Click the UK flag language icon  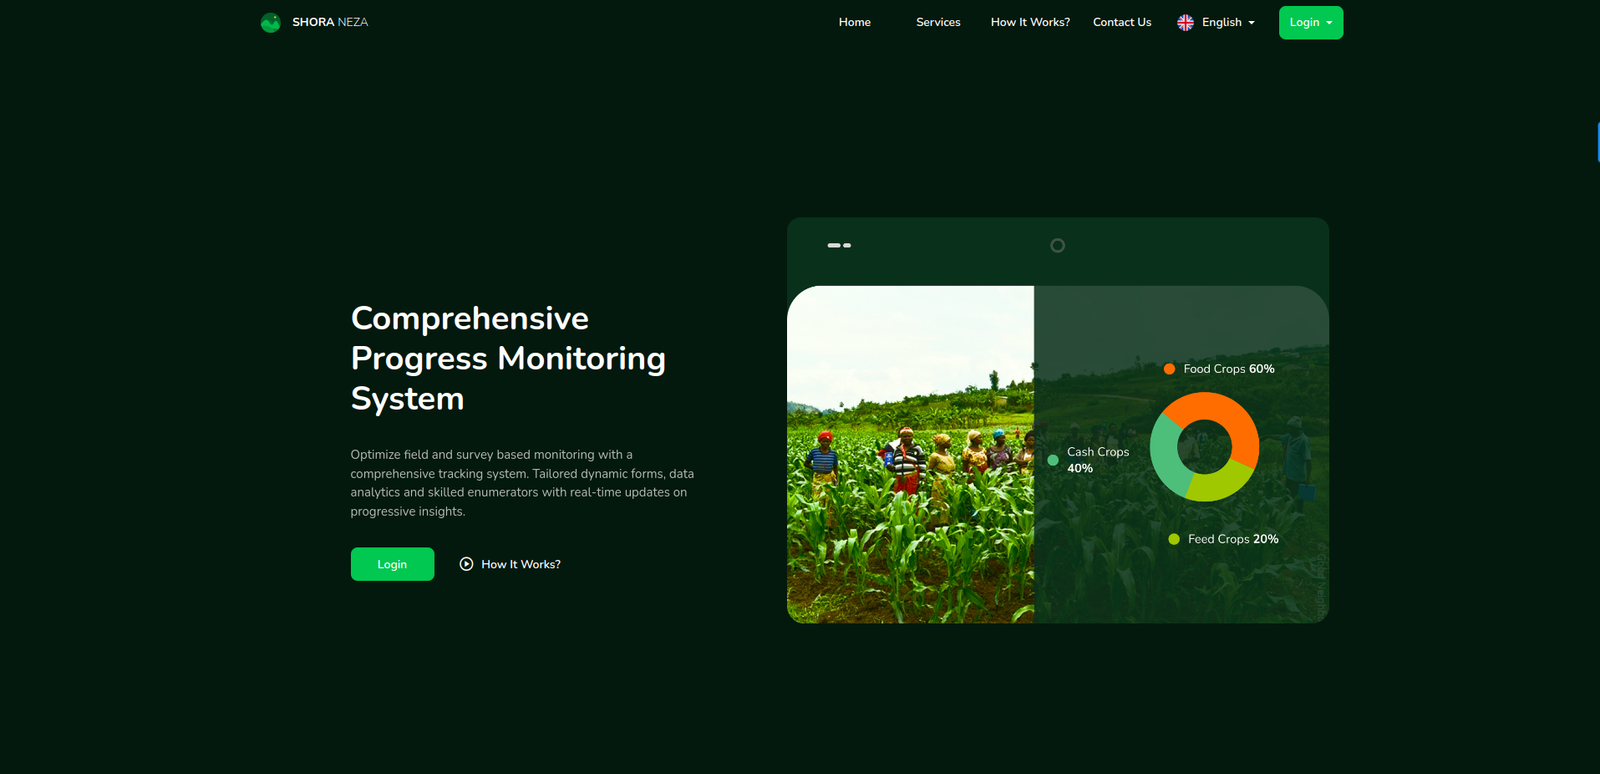pos(1185,22)
